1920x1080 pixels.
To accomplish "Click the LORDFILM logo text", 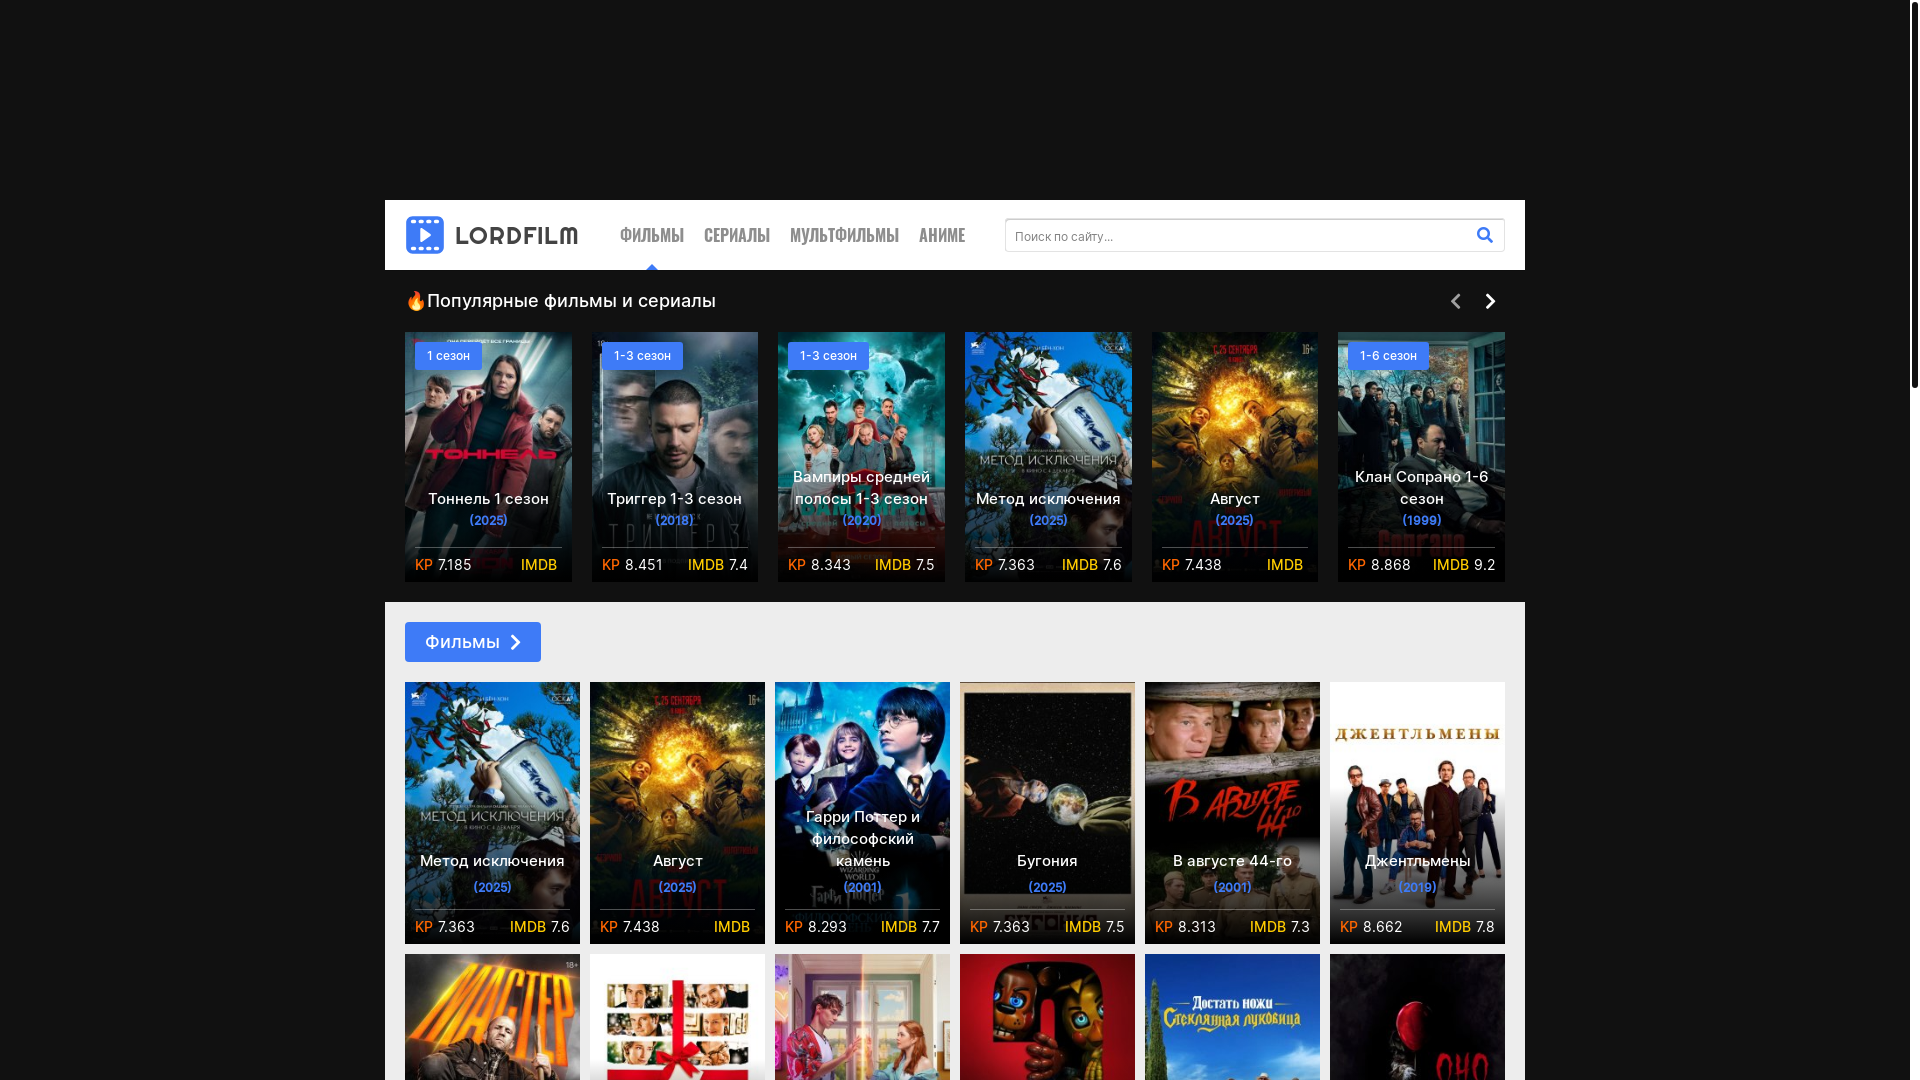I will coord(516,236).
